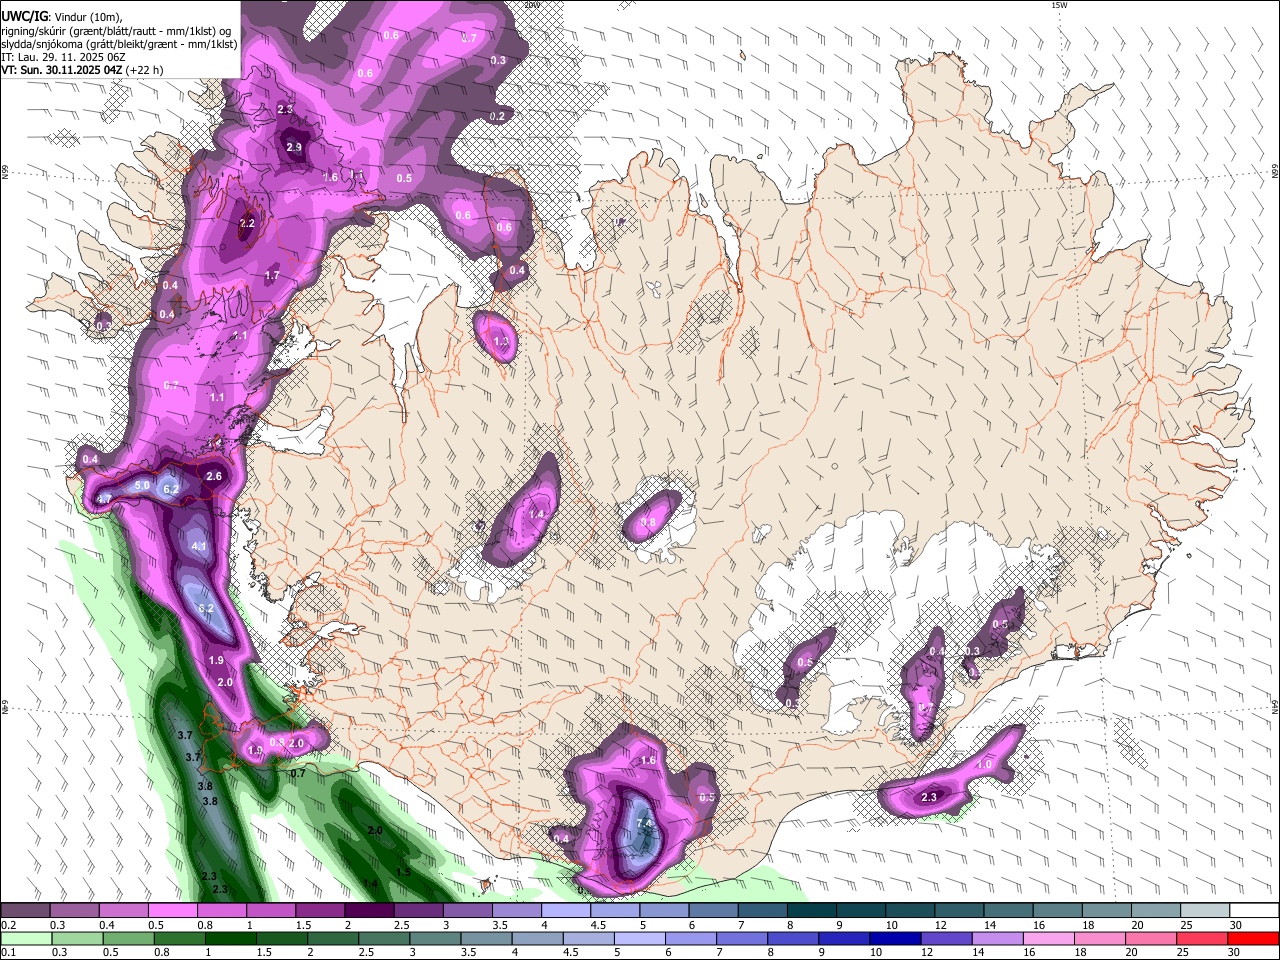Click the 2.6 precipitation value on the map
Viewport: 1280px width, 960px height.
click(214, 477)
